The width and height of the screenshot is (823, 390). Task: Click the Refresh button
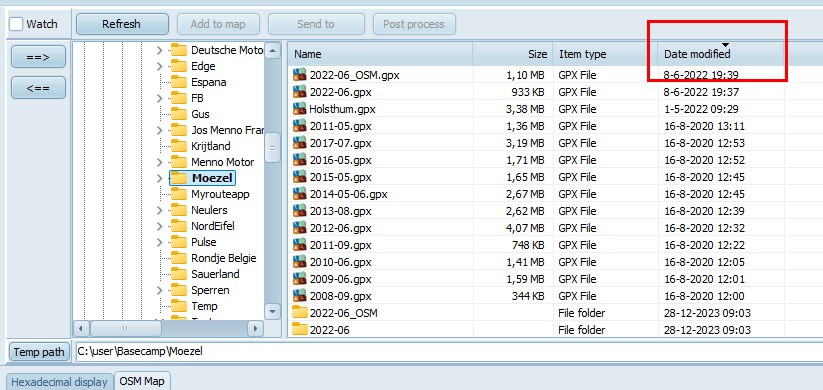point(122,24)
